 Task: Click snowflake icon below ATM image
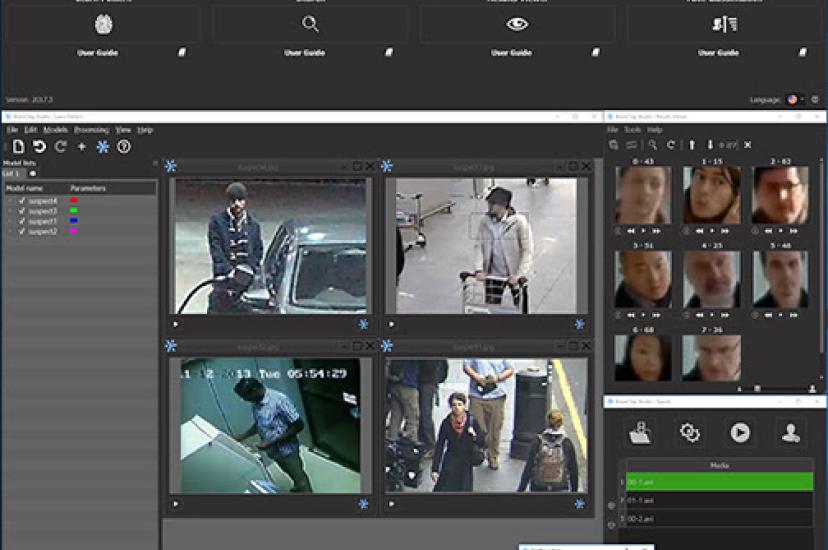(363, 504)
